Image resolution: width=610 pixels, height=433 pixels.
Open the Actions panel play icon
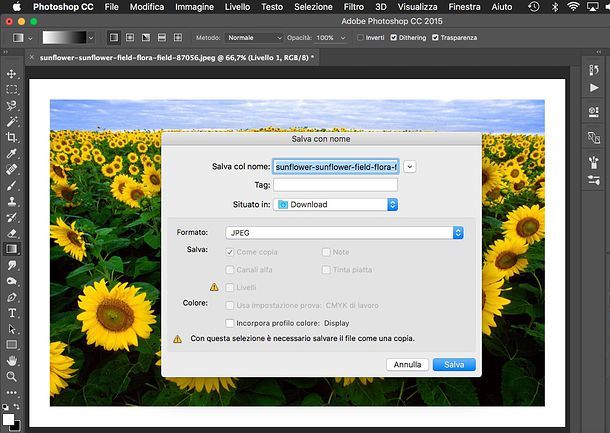[593, 88]
